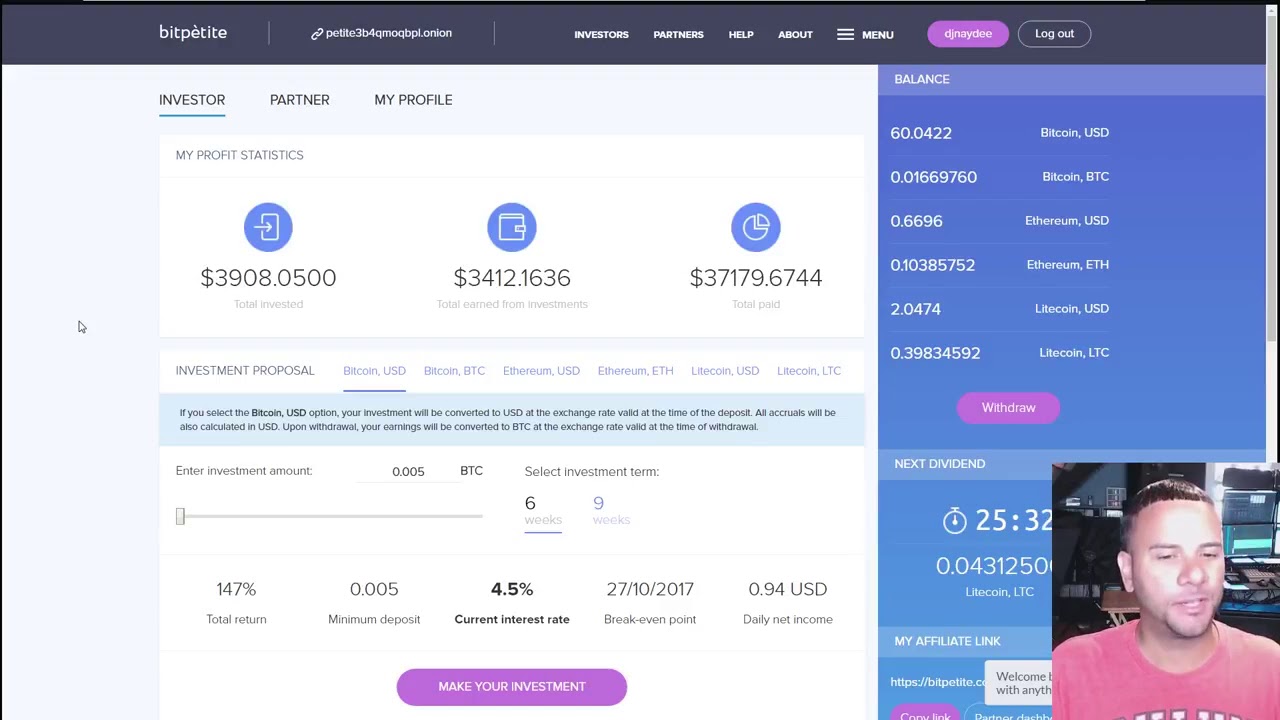The width and height of the screenshot is (1280, 720).
Task: Click the 4.5% Current interest rate
Action: 512,589
